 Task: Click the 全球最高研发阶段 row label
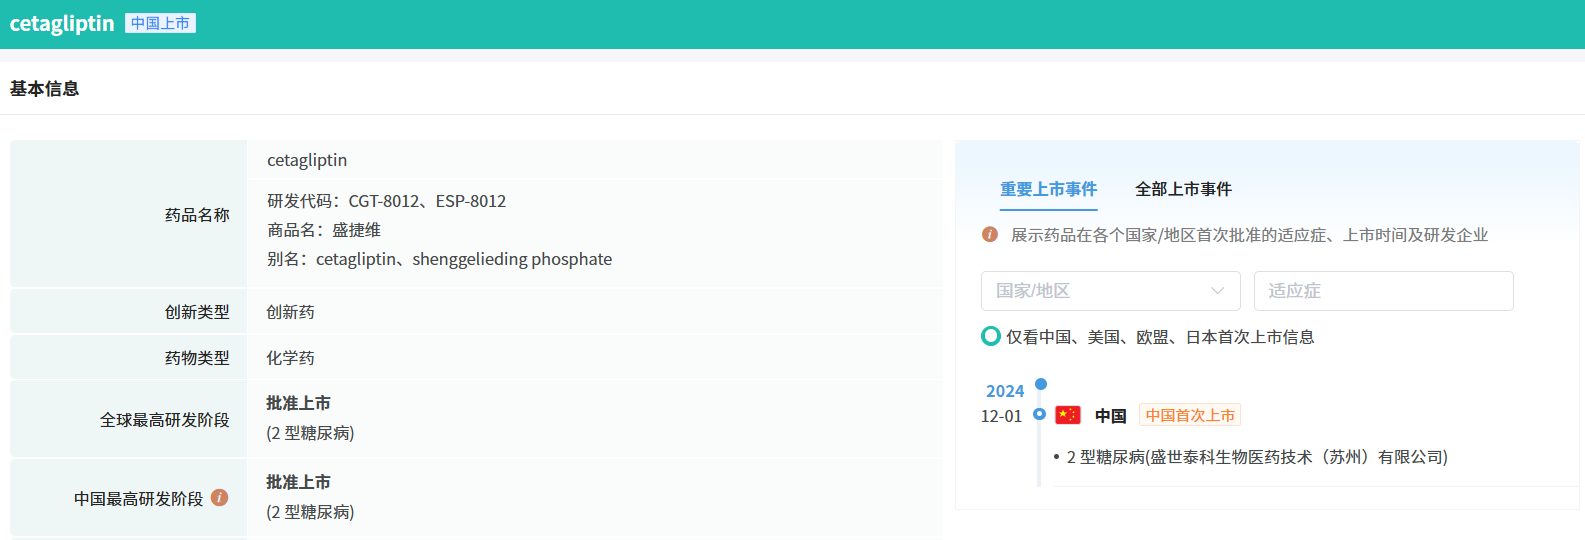coord(165,420)
